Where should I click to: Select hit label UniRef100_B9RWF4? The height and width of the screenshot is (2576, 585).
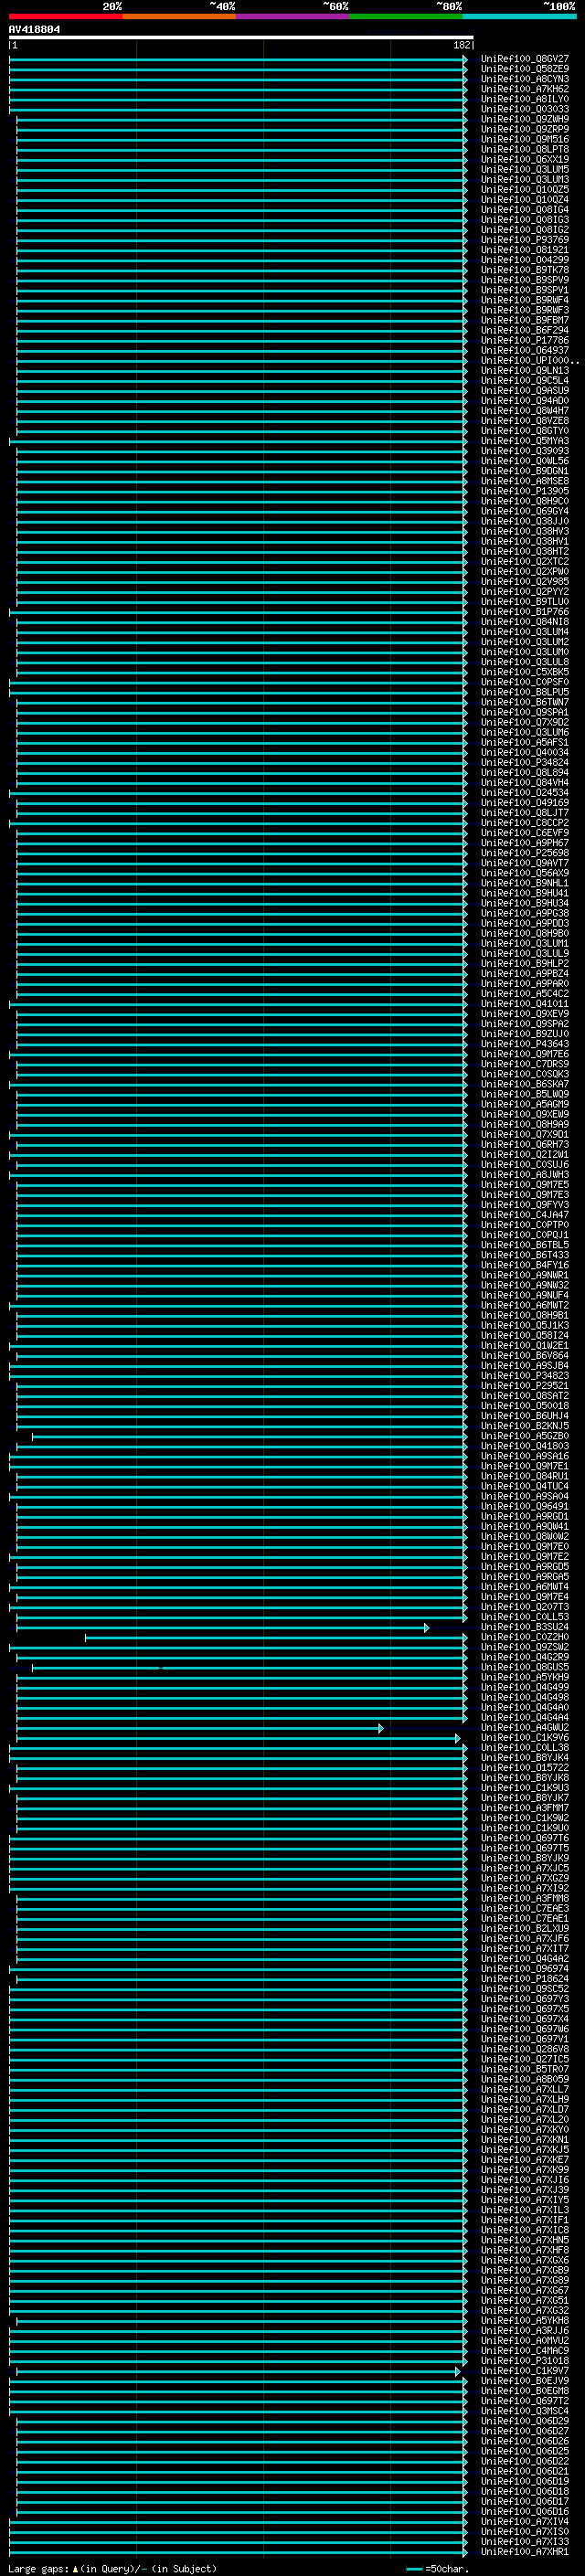(x=525, y=300)
